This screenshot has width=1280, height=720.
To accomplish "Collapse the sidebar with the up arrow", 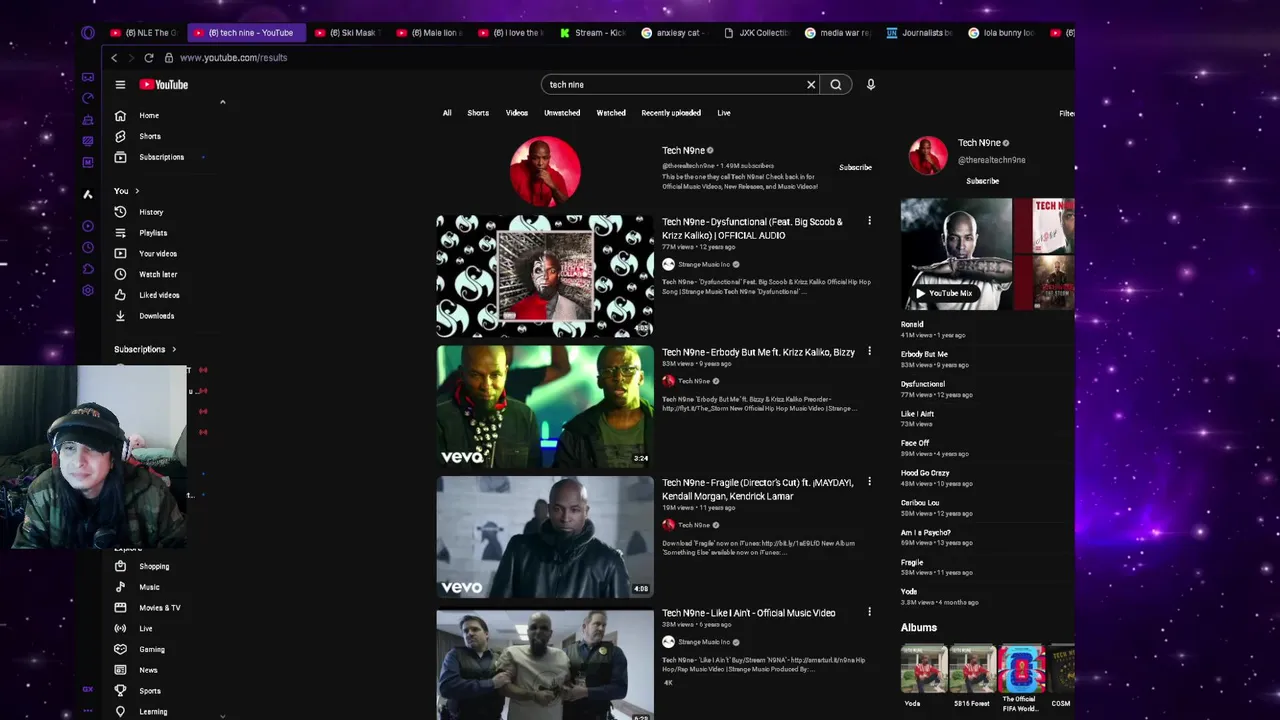I will (x=222, y=102).
